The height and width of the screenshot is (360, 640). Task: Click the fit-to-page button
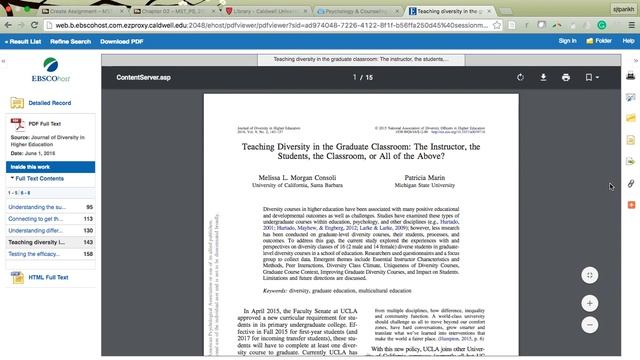click(590, 275)
